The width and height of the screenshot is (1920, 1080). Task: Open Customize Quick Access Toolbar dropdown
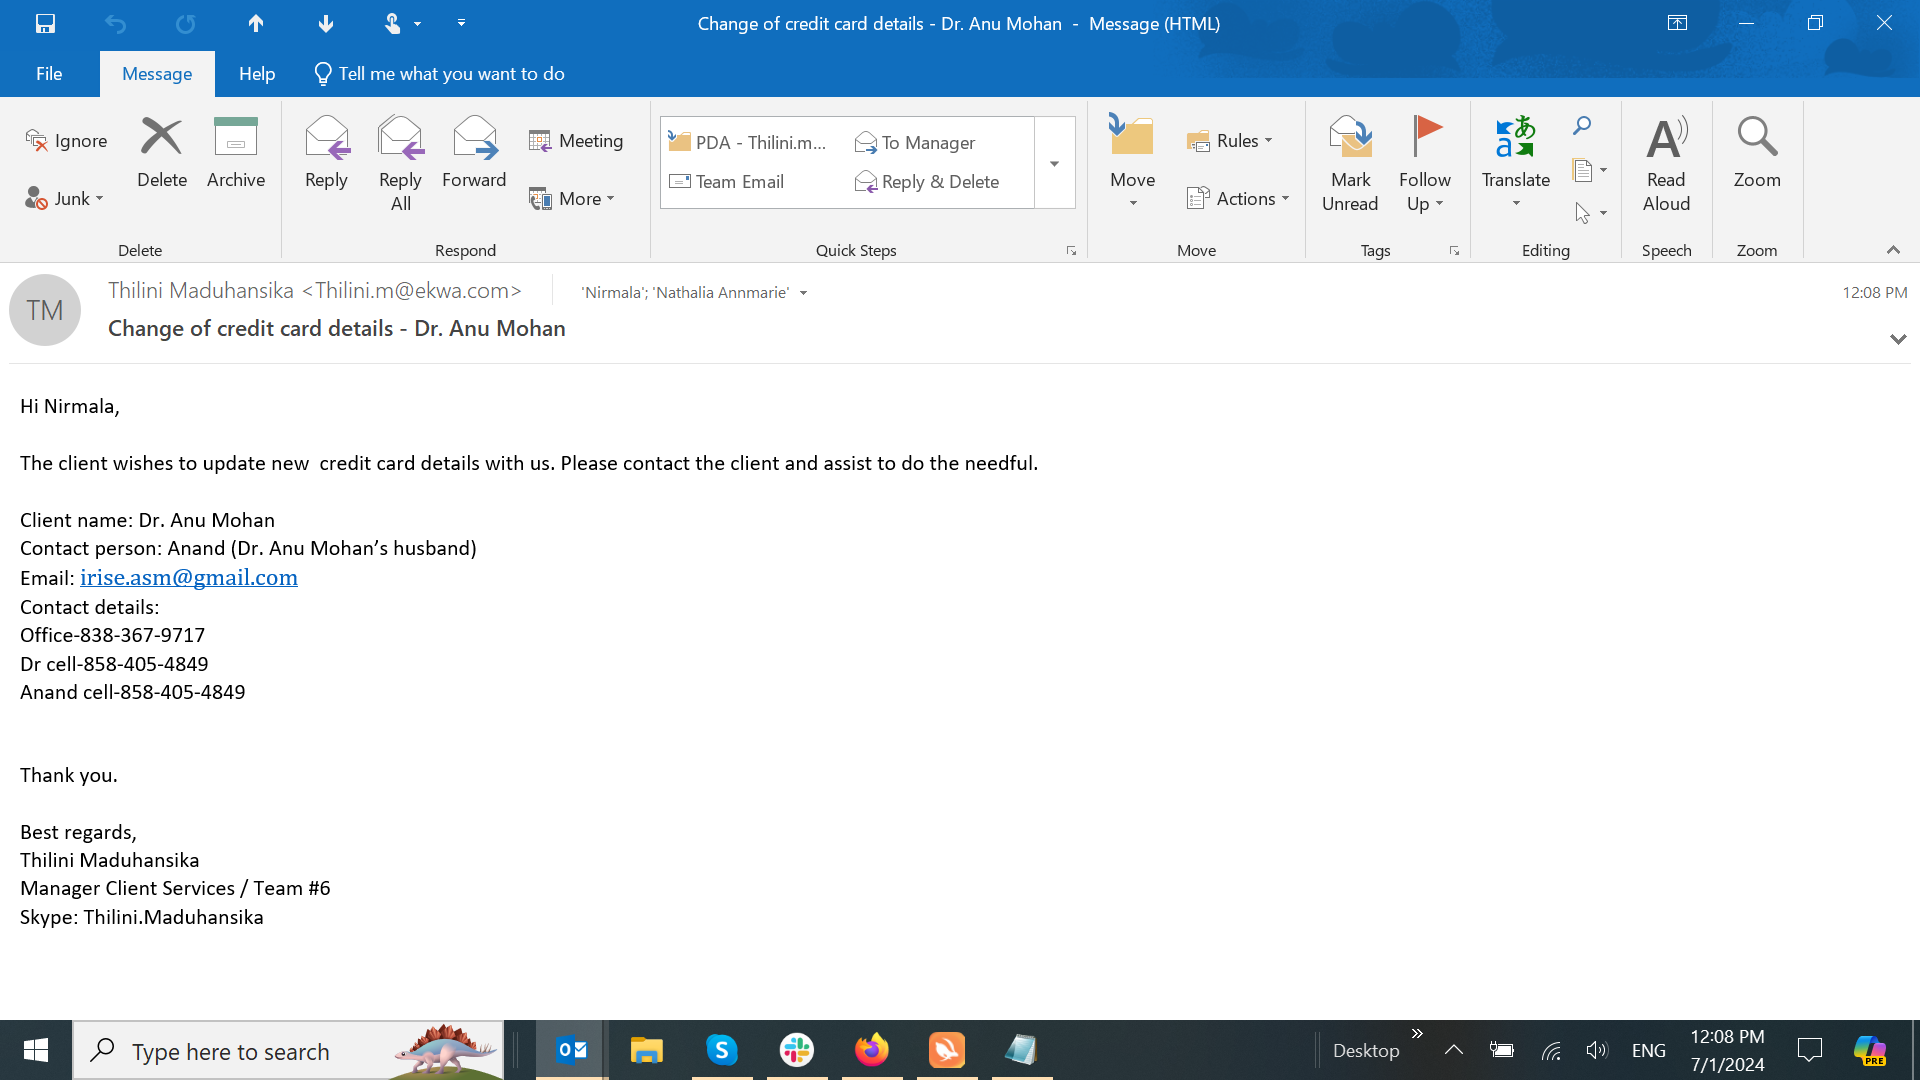461,23
